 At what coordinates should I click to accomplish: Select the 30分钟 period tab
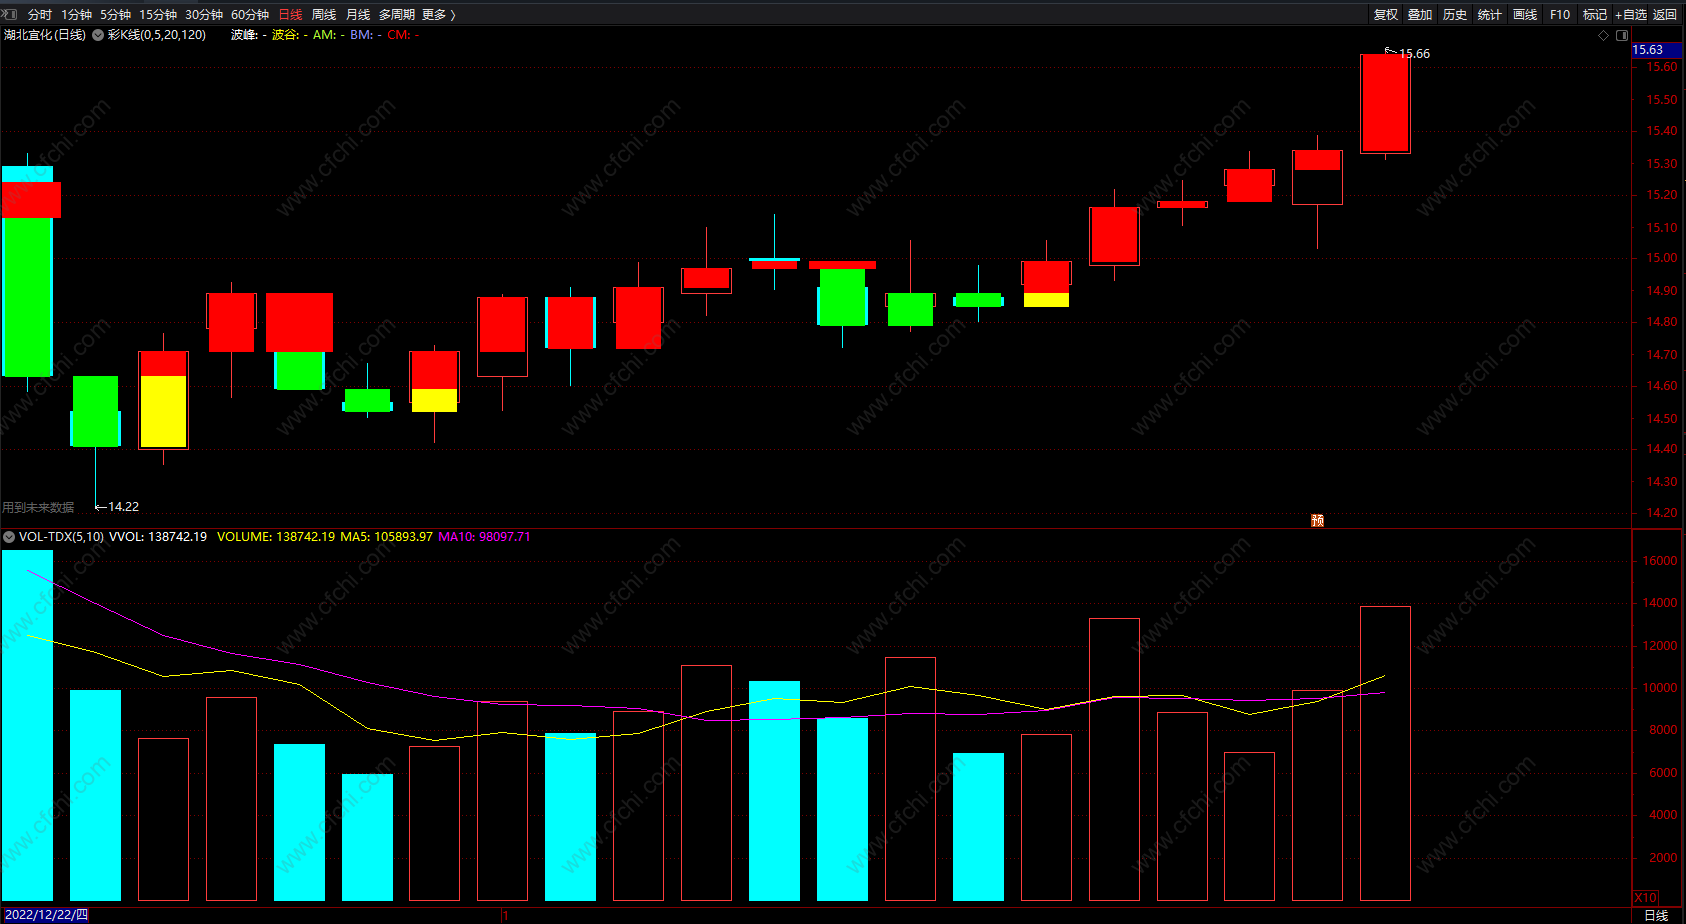204,14
